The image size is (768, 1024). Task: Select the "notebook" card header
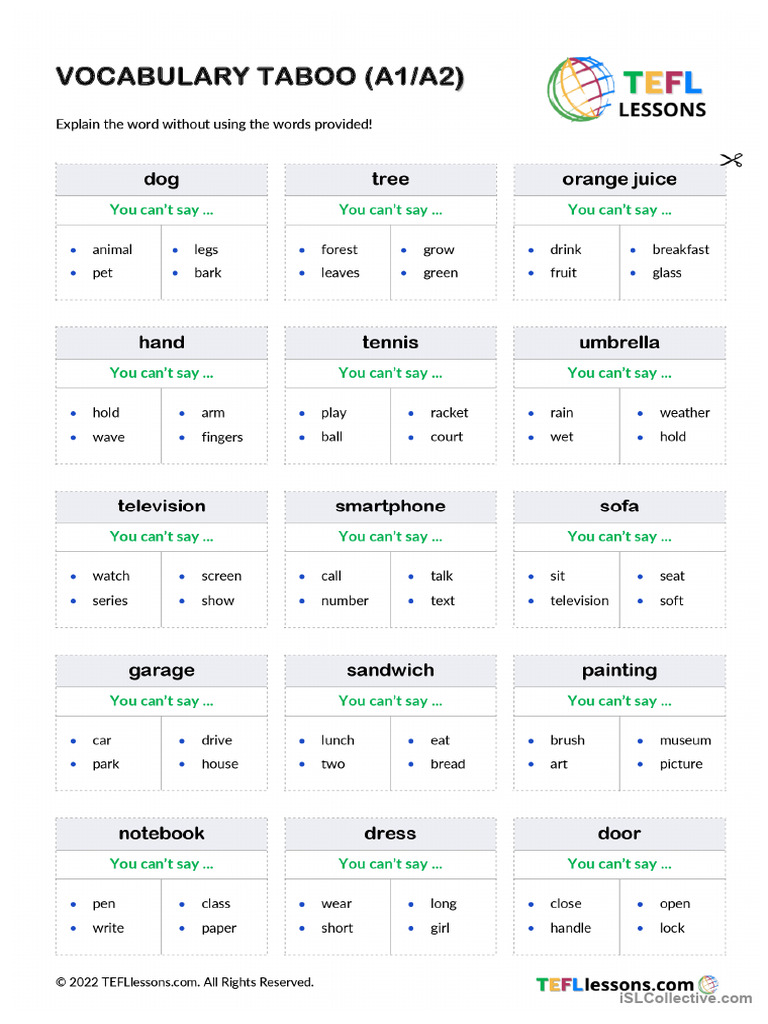pos(161,834)
